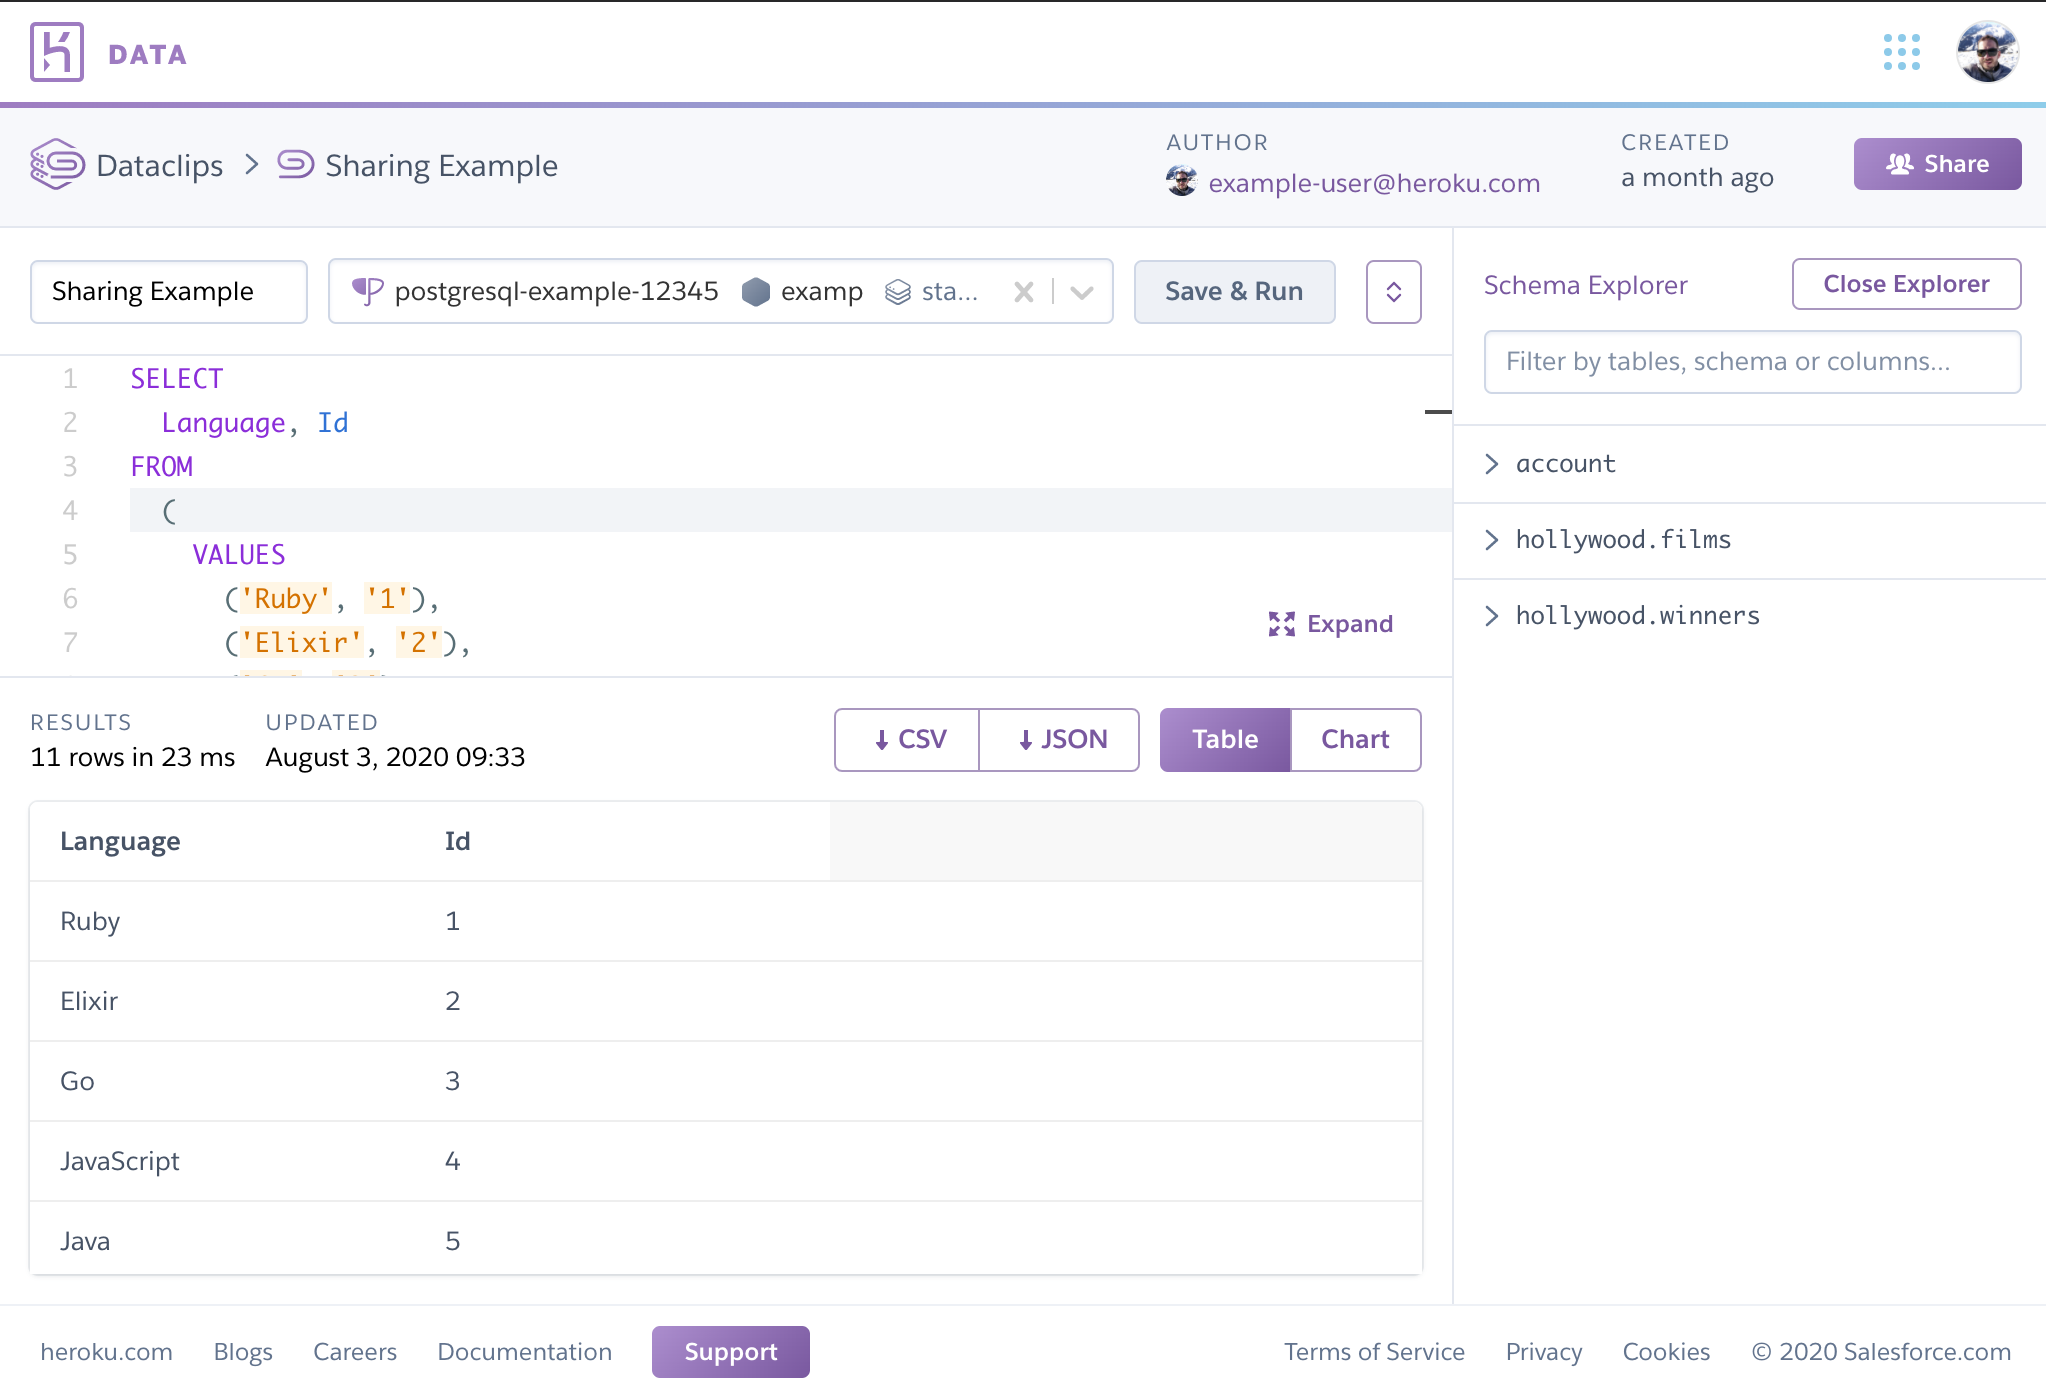Click the FROM keyword on line 3
This screenshot has height=1396, width=2046.
pos(162,467)
